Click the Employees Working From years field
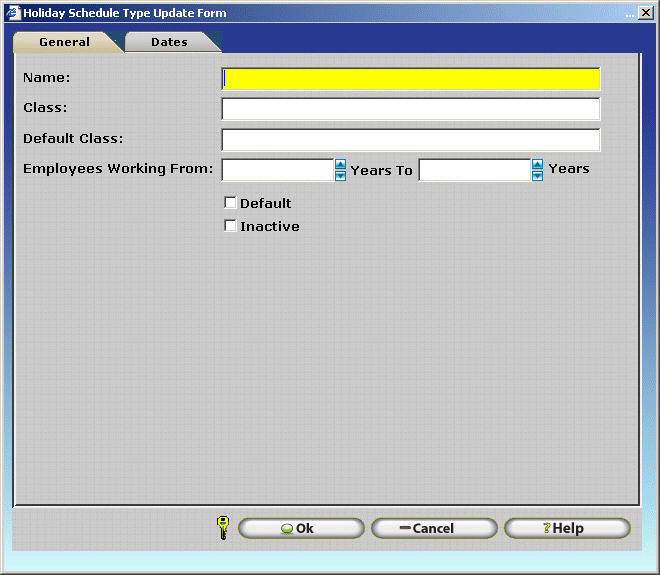 pyautogui.click(x=277, y=170)
